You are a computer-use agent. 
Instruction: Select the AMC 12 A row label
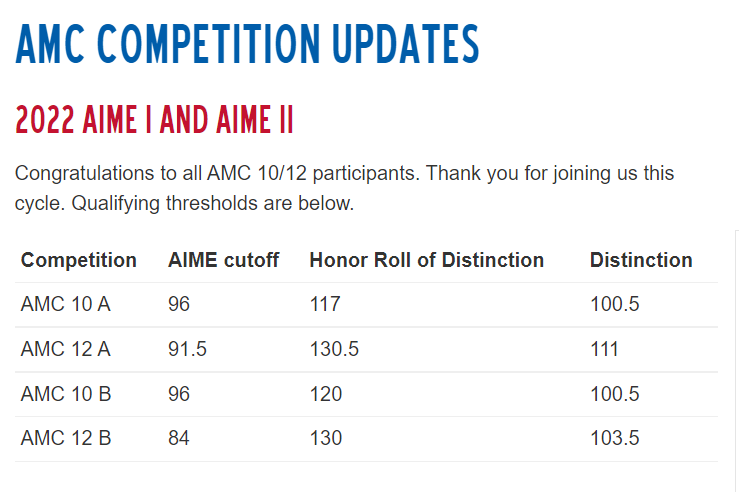66,349
